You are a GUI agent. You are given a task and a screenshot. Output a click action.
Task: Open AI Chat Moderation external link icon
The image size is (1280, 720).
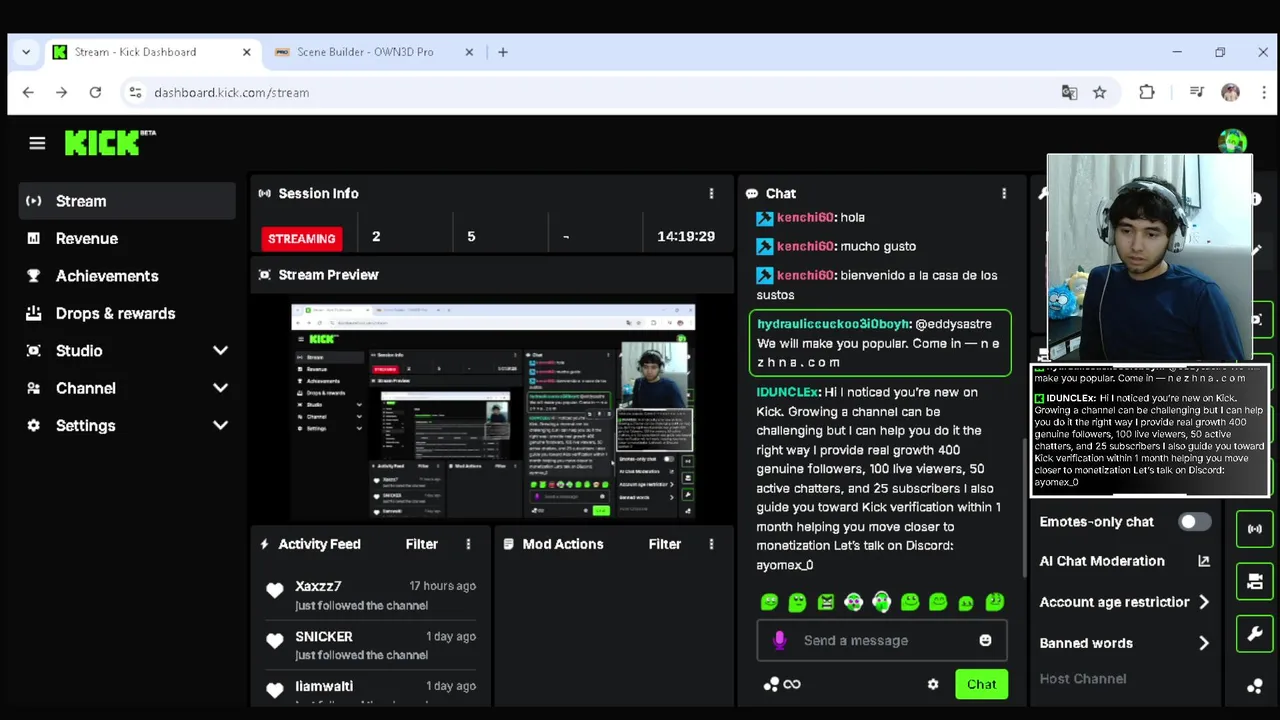click(1204, 561)
